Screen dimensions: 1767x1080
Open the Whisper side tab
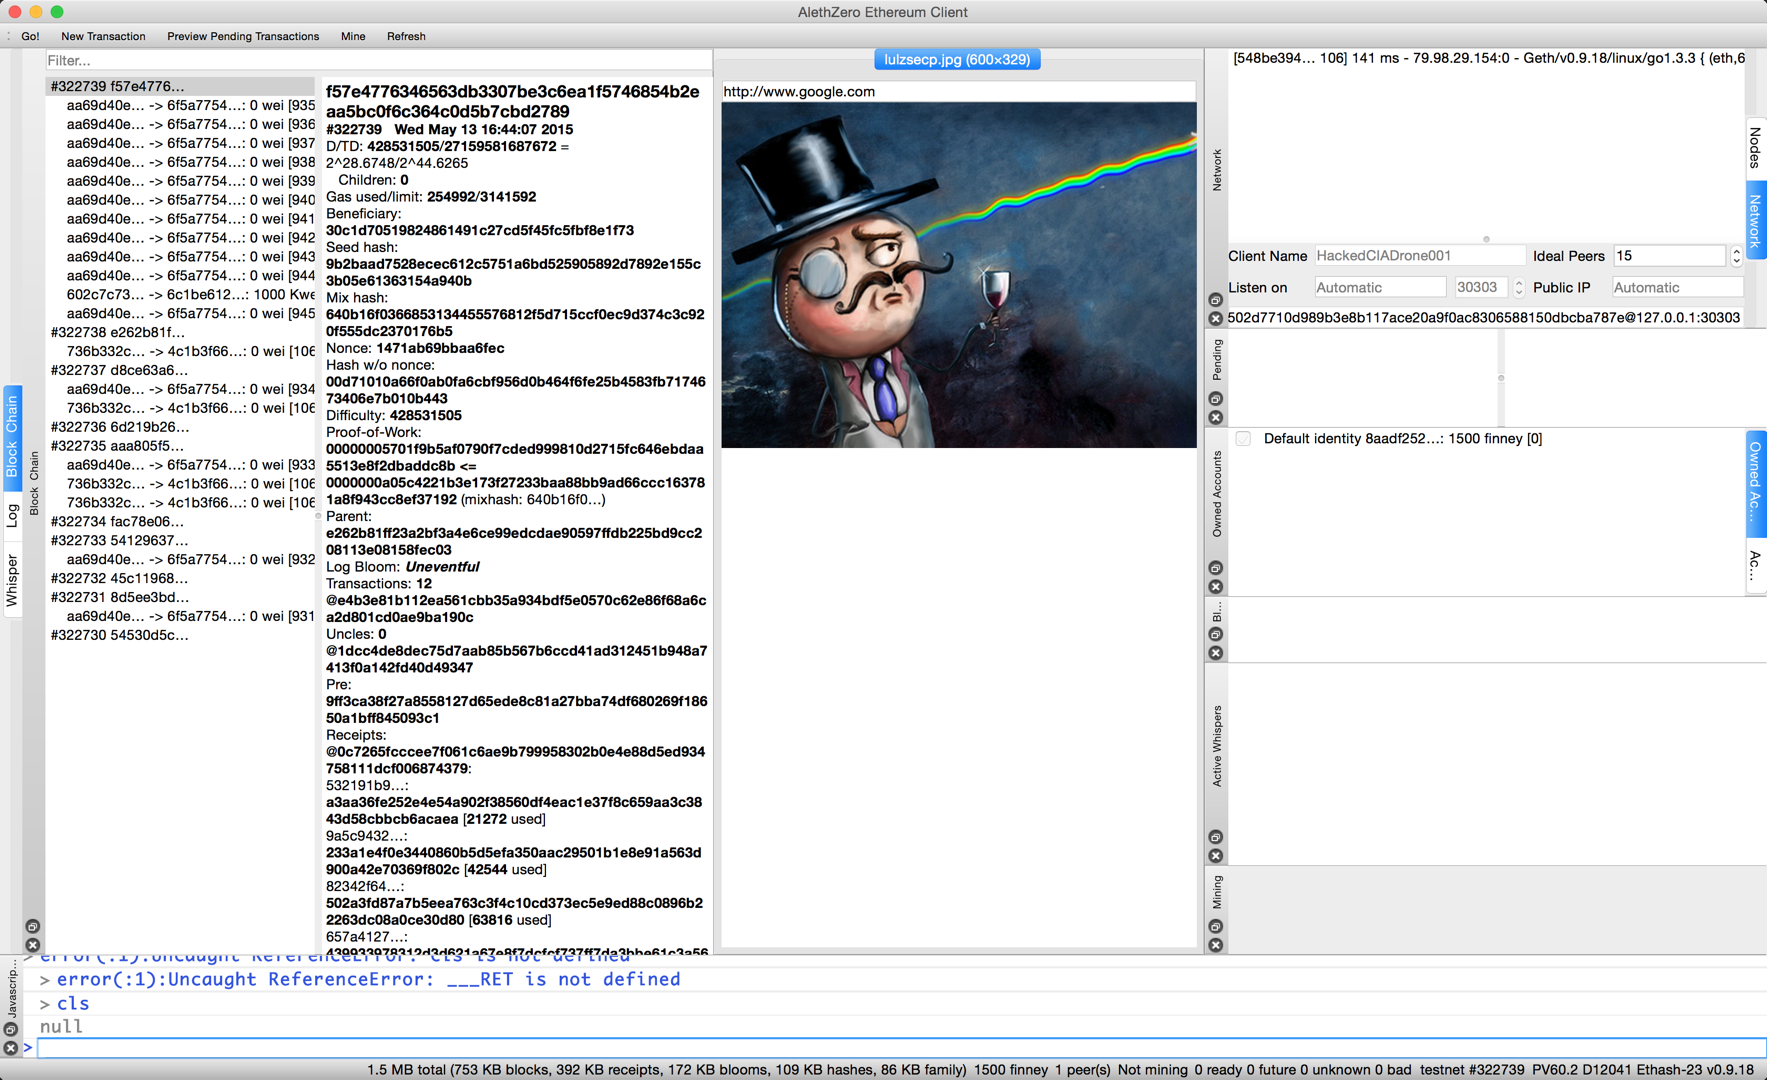pyautogui.click(x=12, y=580)
